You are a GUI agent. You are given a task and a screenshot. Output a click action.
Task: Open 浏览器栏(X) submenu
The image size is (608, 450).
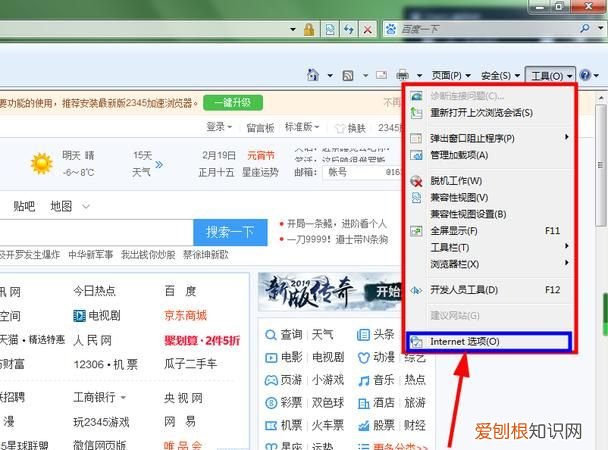pos(490,264)
